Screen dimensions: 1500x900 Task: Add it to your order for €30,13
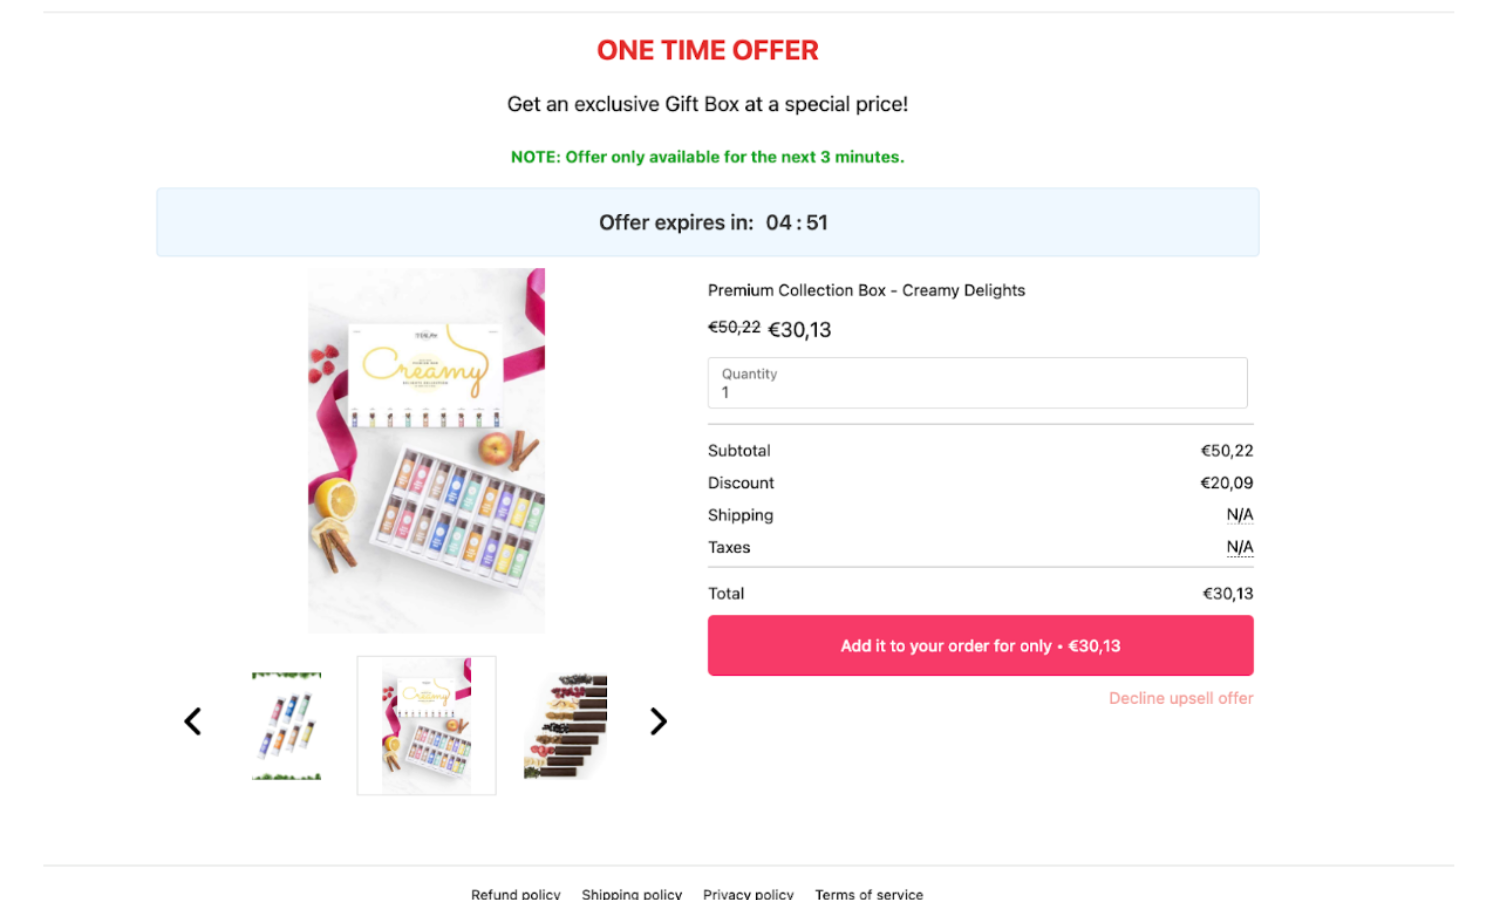point(981,646)
